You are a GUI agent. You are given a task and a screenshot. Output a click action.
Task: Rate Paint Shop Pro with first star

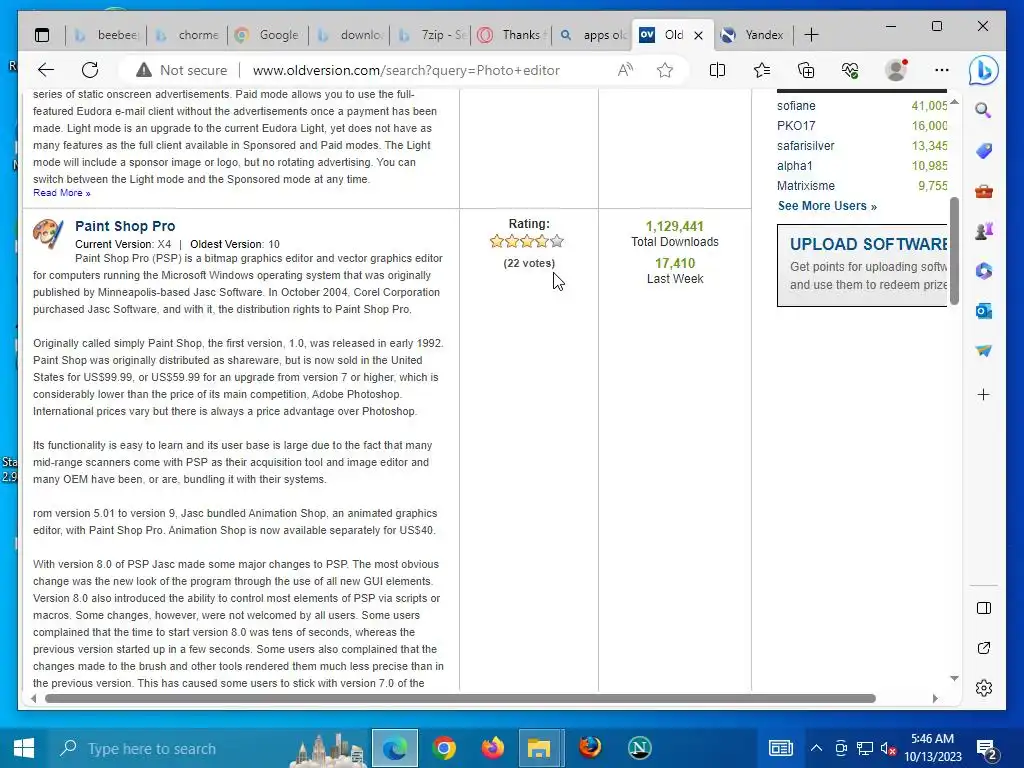point(497,242)
